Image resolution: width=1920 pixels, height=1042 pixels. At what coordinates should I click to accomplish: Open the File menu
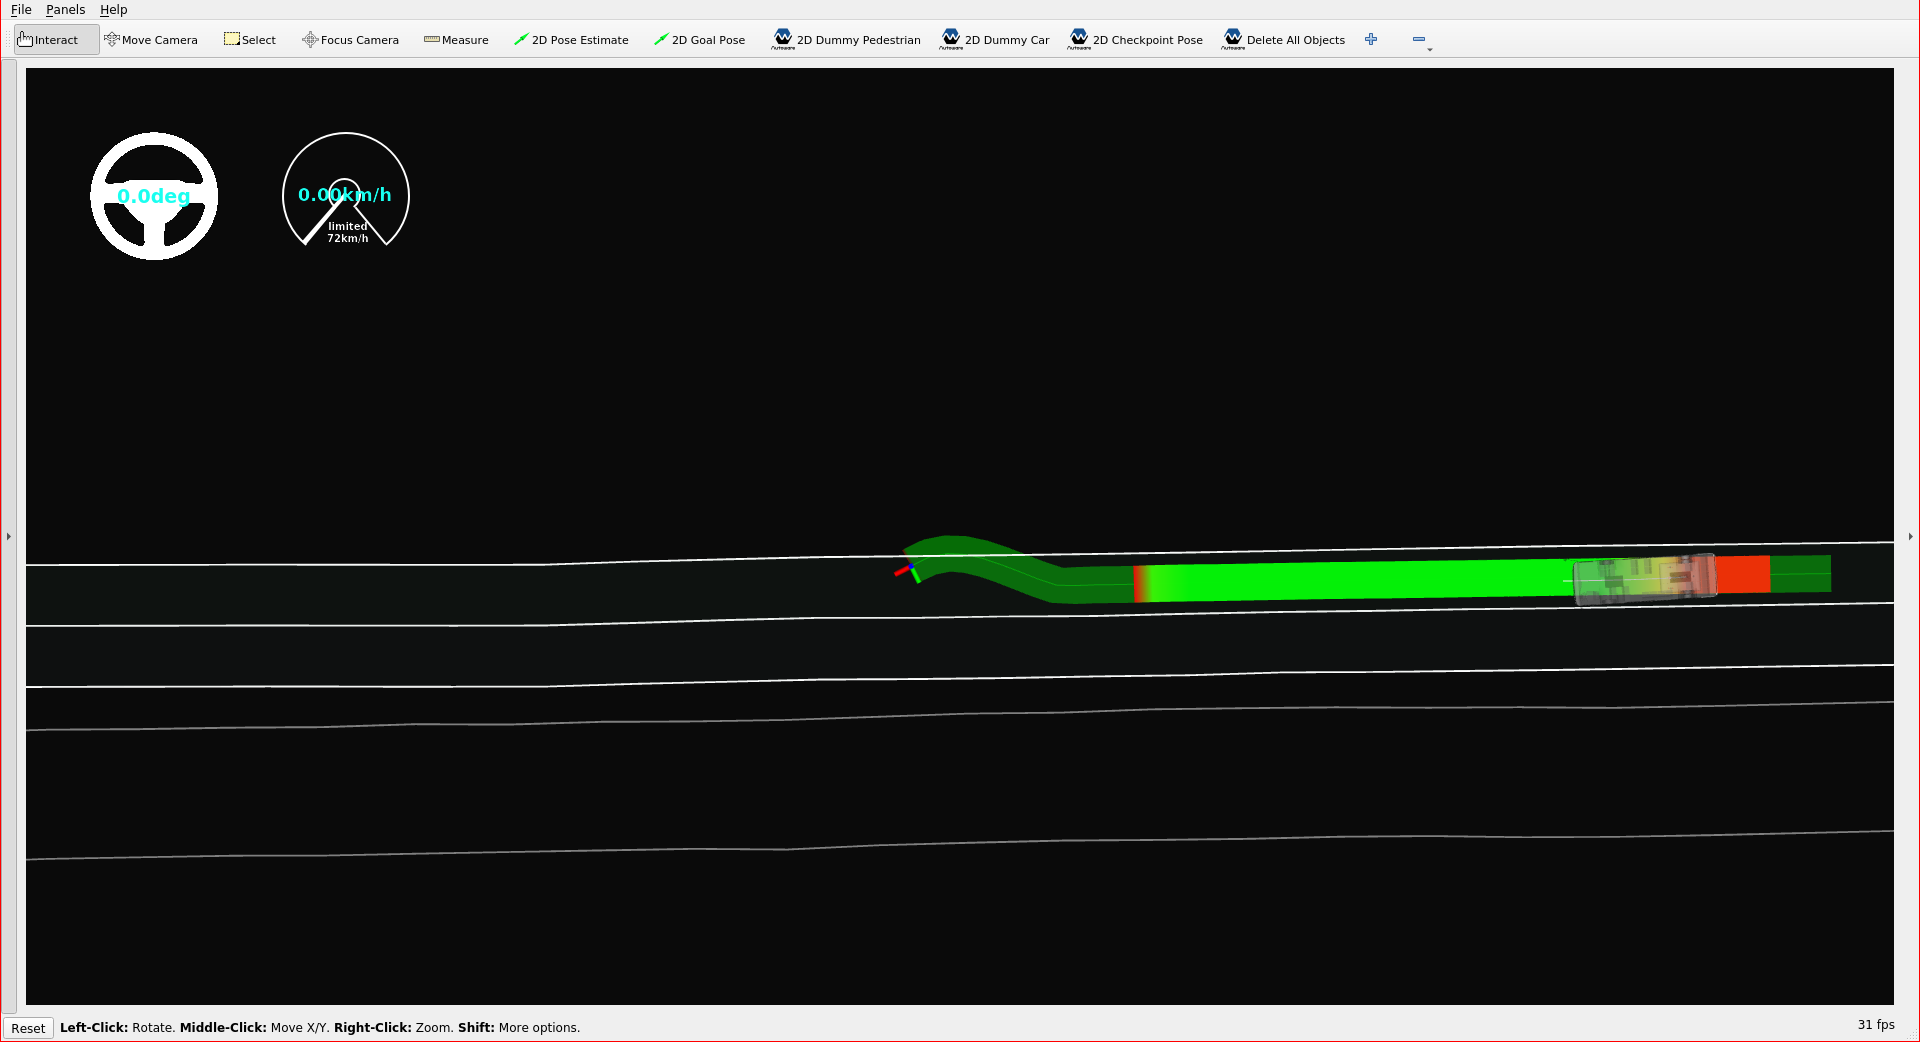coord(20,9)
